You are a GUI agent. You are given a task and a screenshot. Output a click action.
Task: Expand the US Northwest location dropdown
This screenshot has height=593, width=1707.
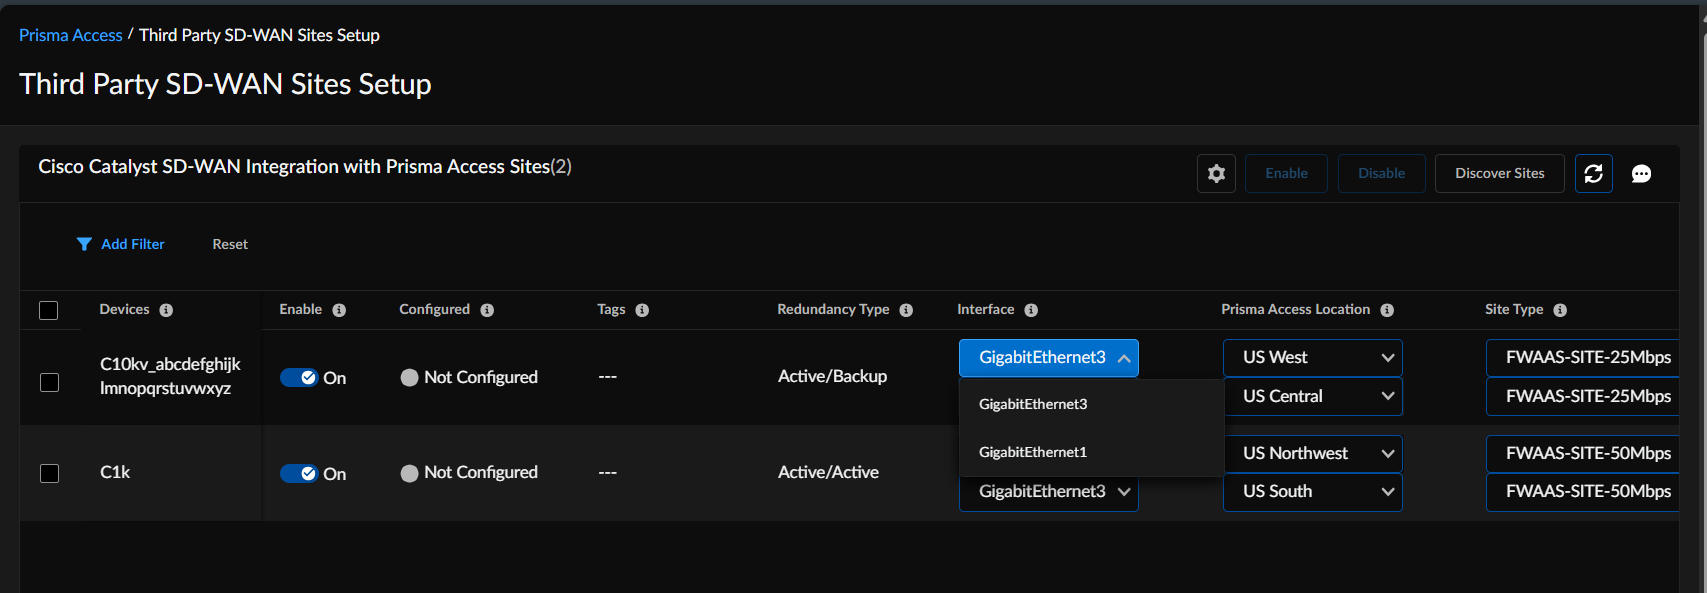(1312, 453)
